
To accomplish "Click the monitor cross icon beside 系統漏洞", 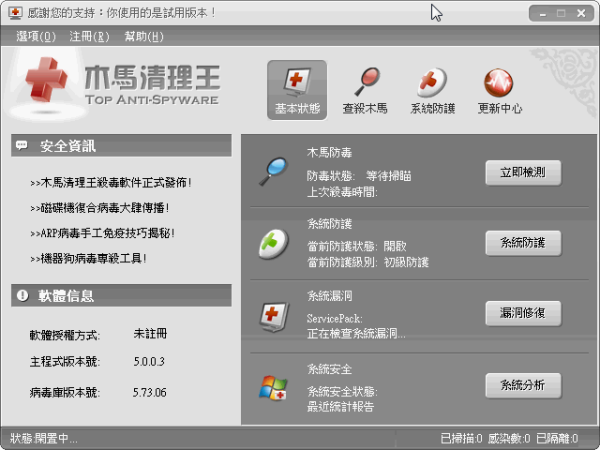I will 274,317.
